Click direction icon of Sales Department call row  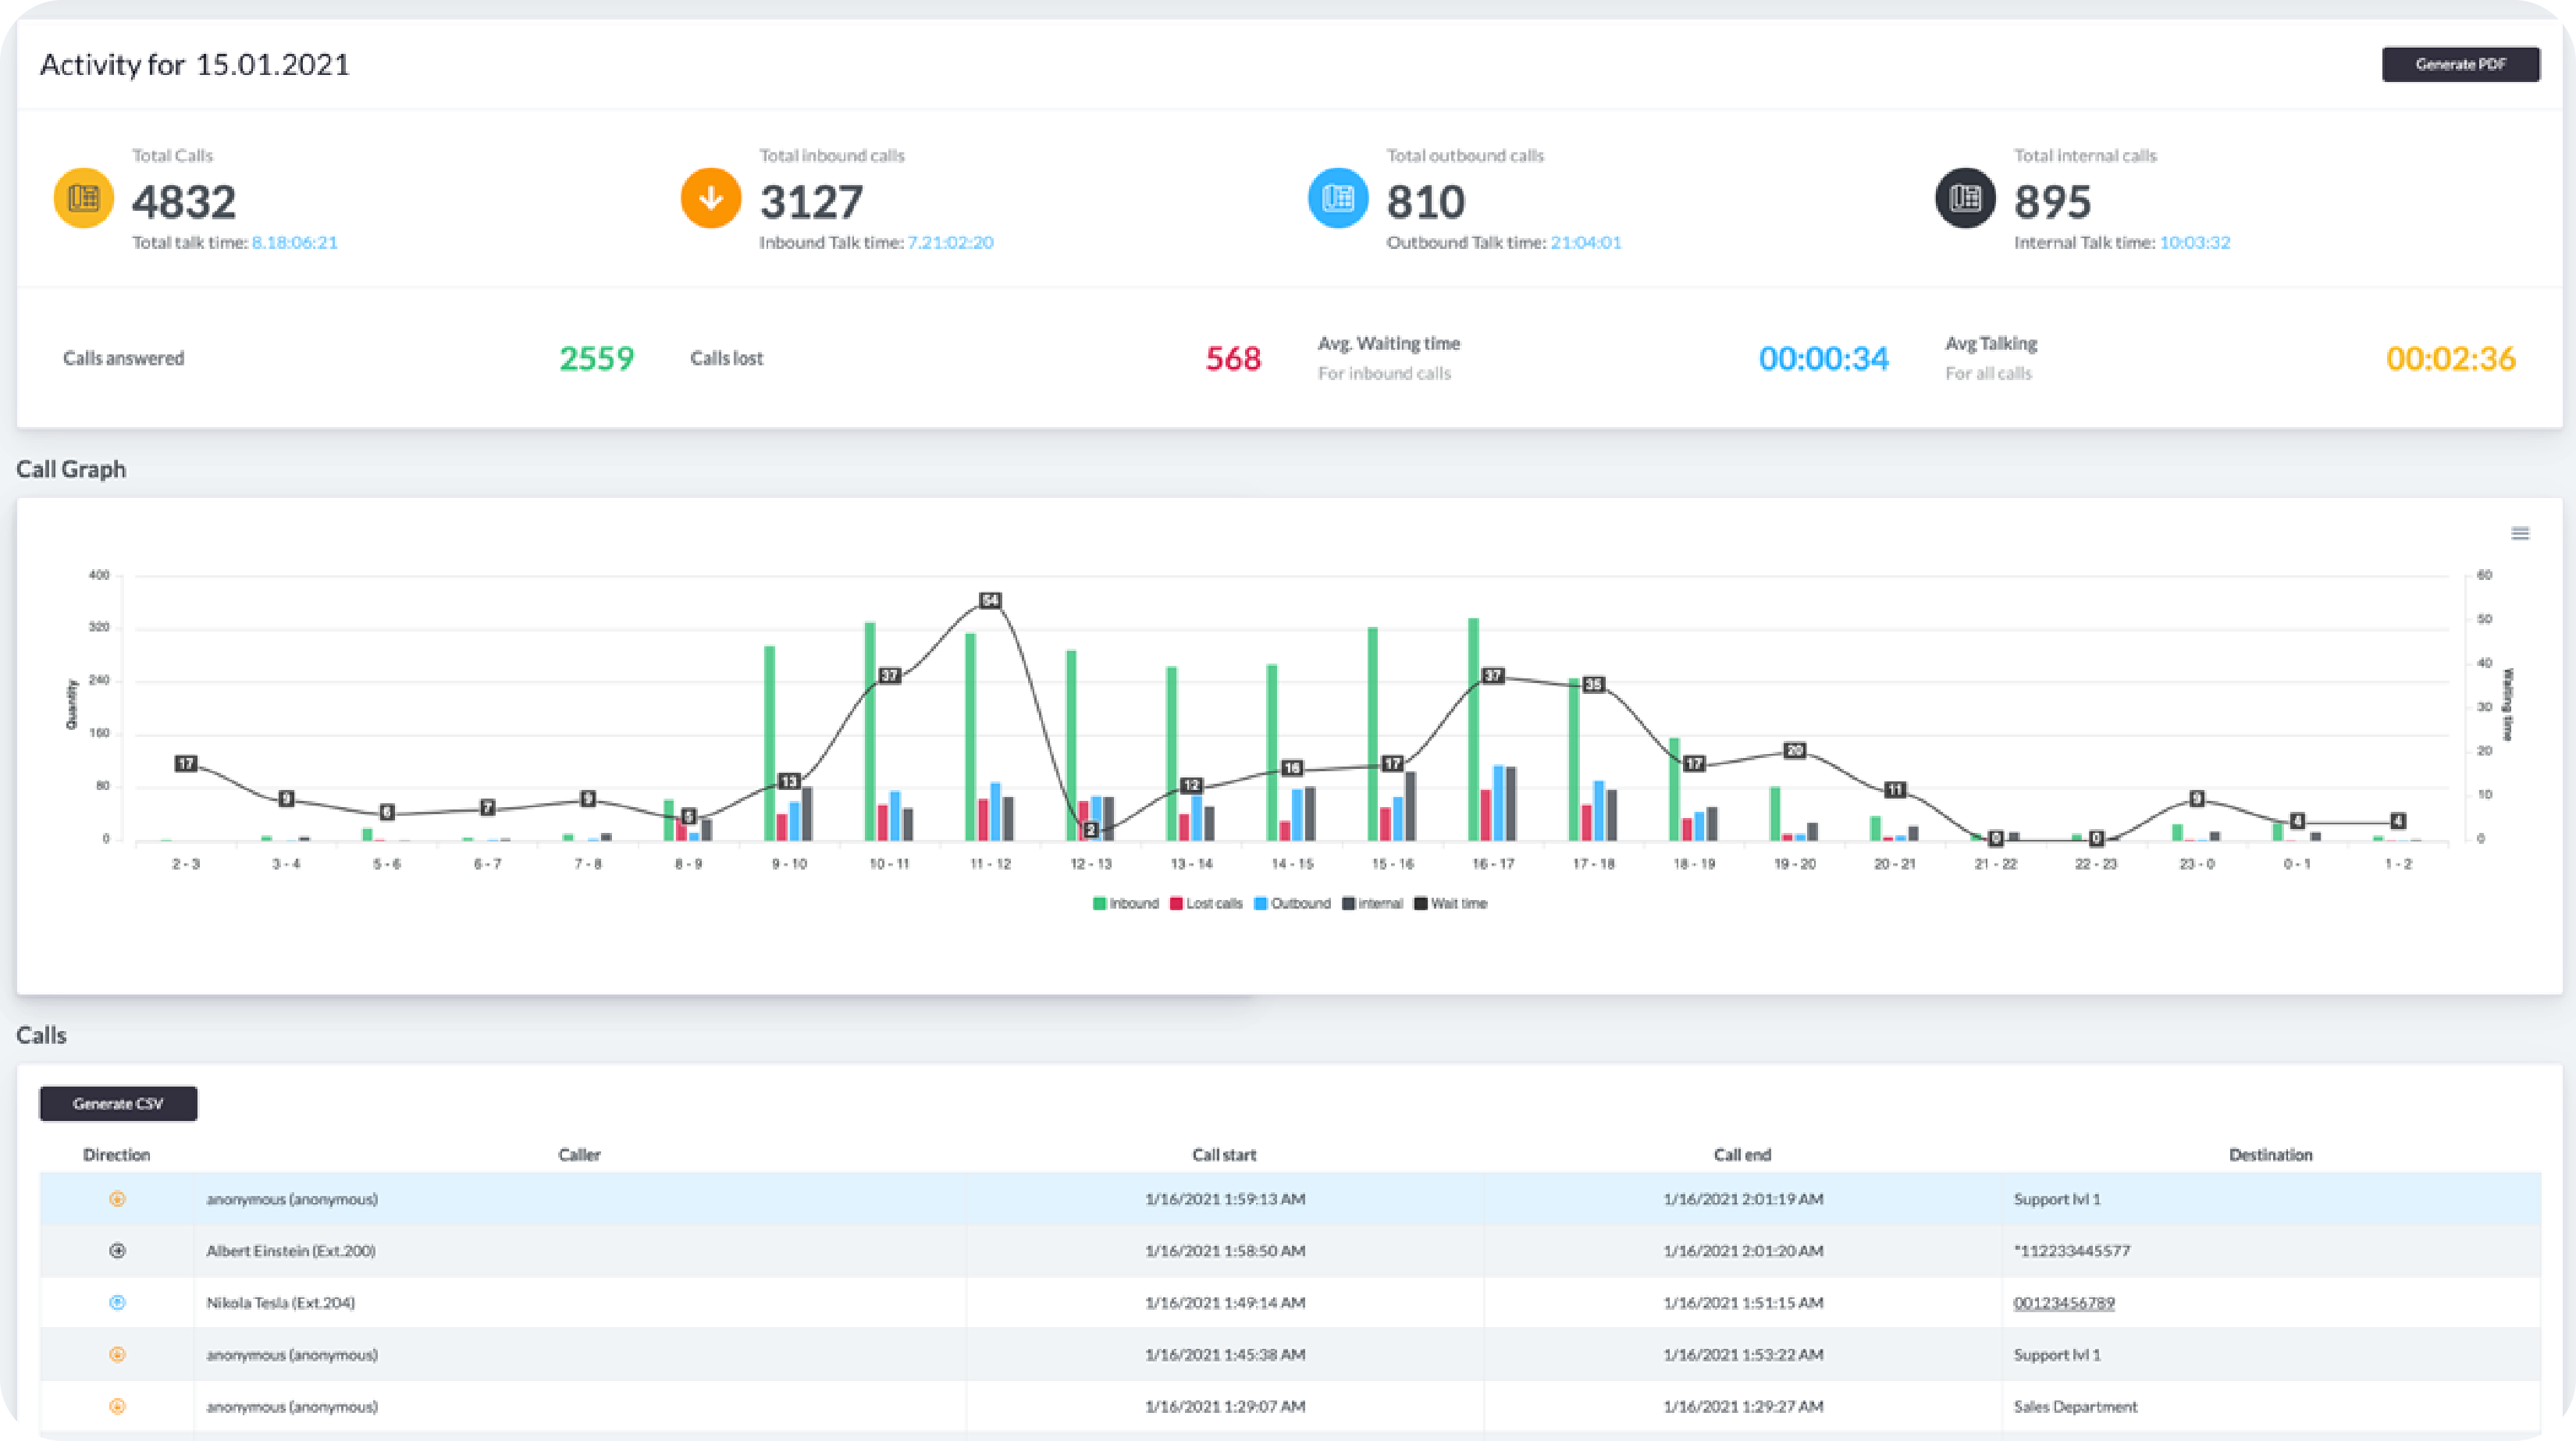pyautogui.click(x=117, y=1407)
